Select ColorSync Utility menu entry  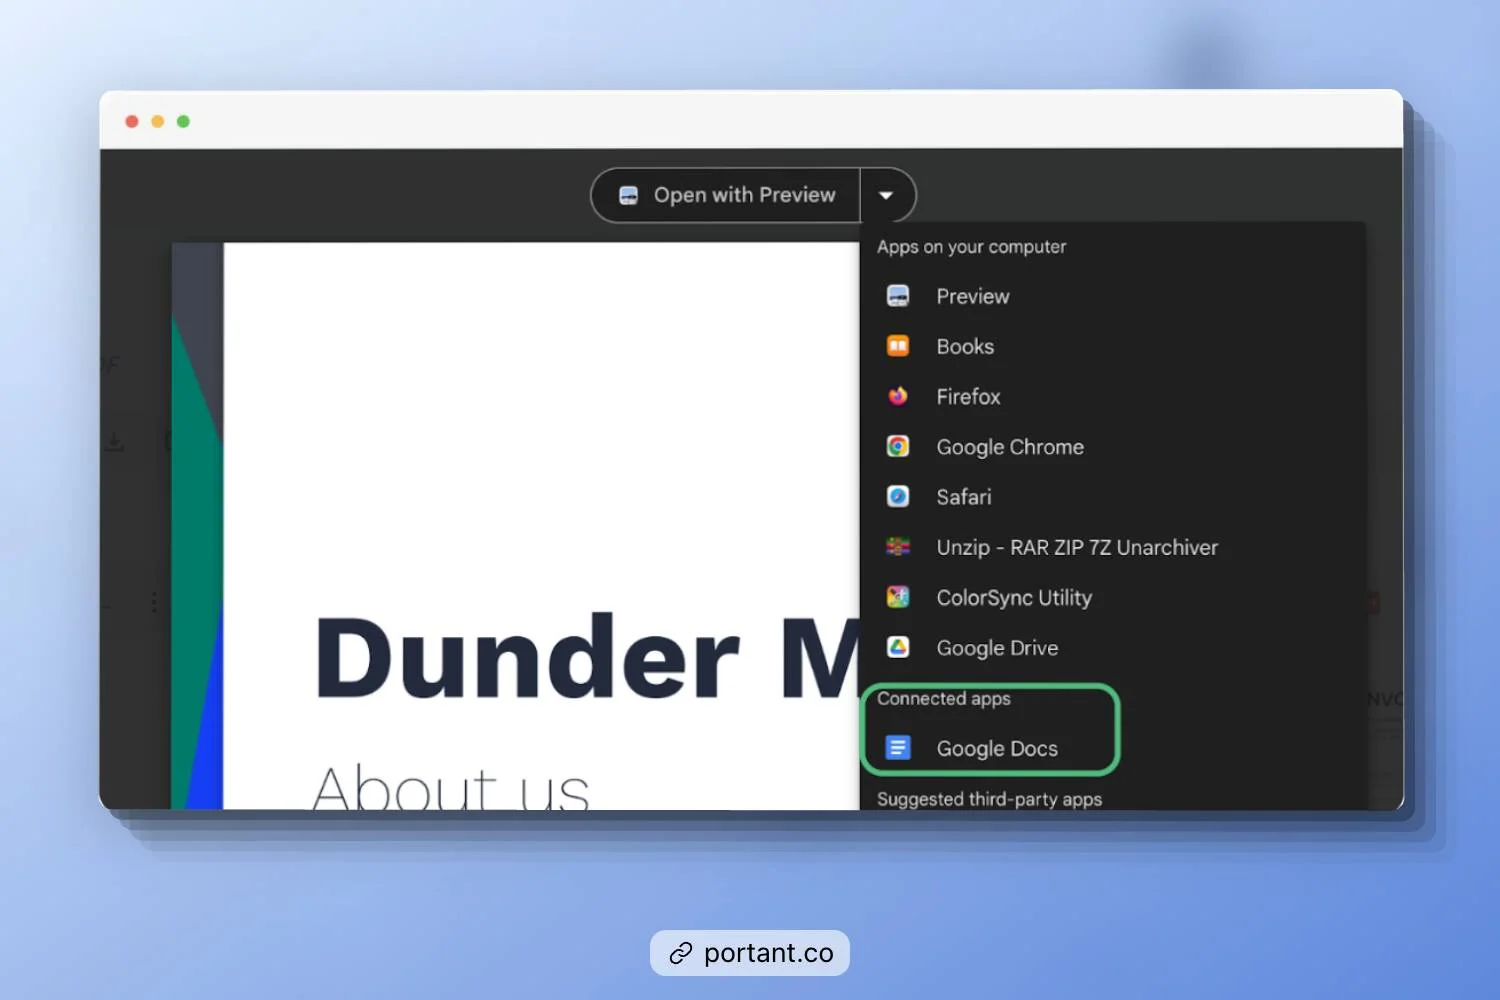(x=1112, y=597)
